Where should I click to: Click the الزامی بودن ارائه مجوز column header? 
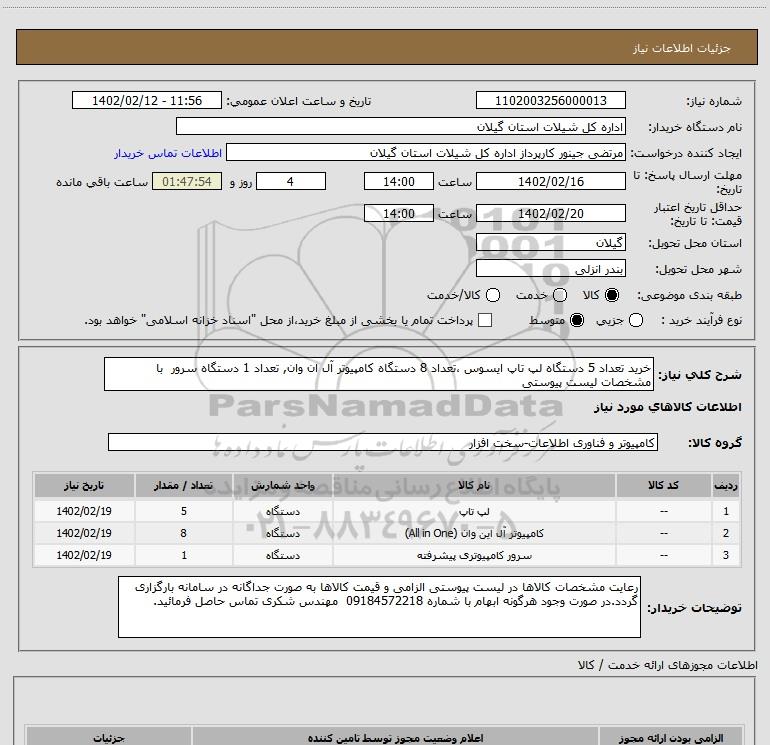670,738
